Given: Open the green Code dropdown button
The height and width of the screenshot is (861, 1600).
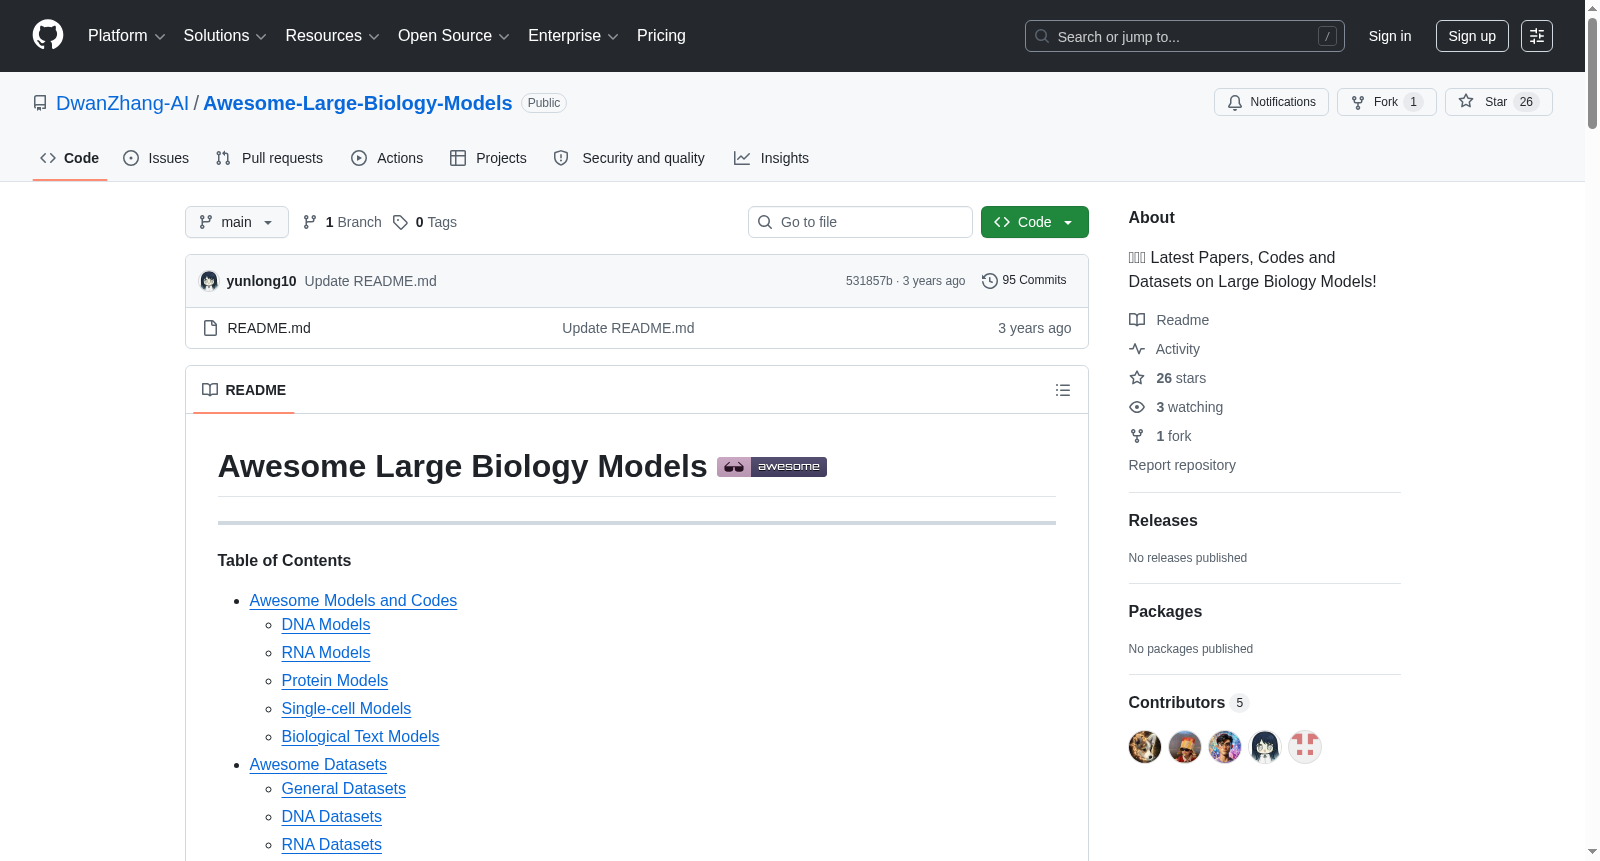Looking at the screenshot, I should (1035, 222).
